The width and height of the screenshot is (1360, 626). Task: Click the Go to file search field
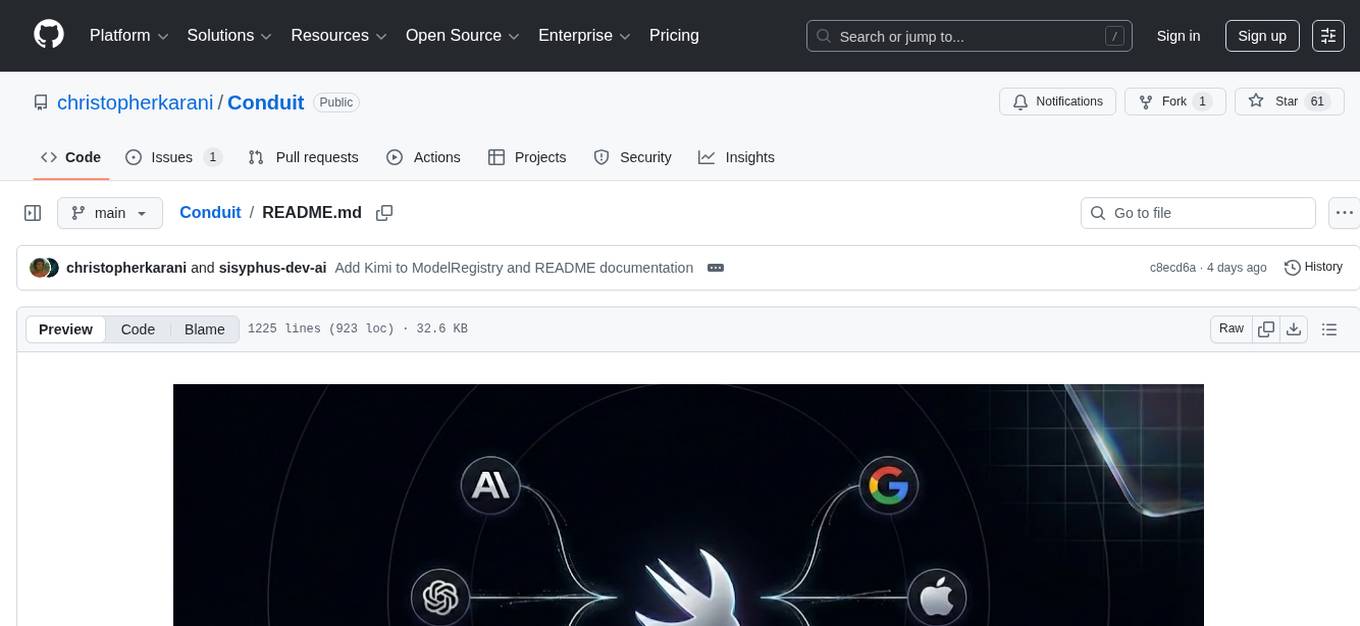[x=1198, y=213]
